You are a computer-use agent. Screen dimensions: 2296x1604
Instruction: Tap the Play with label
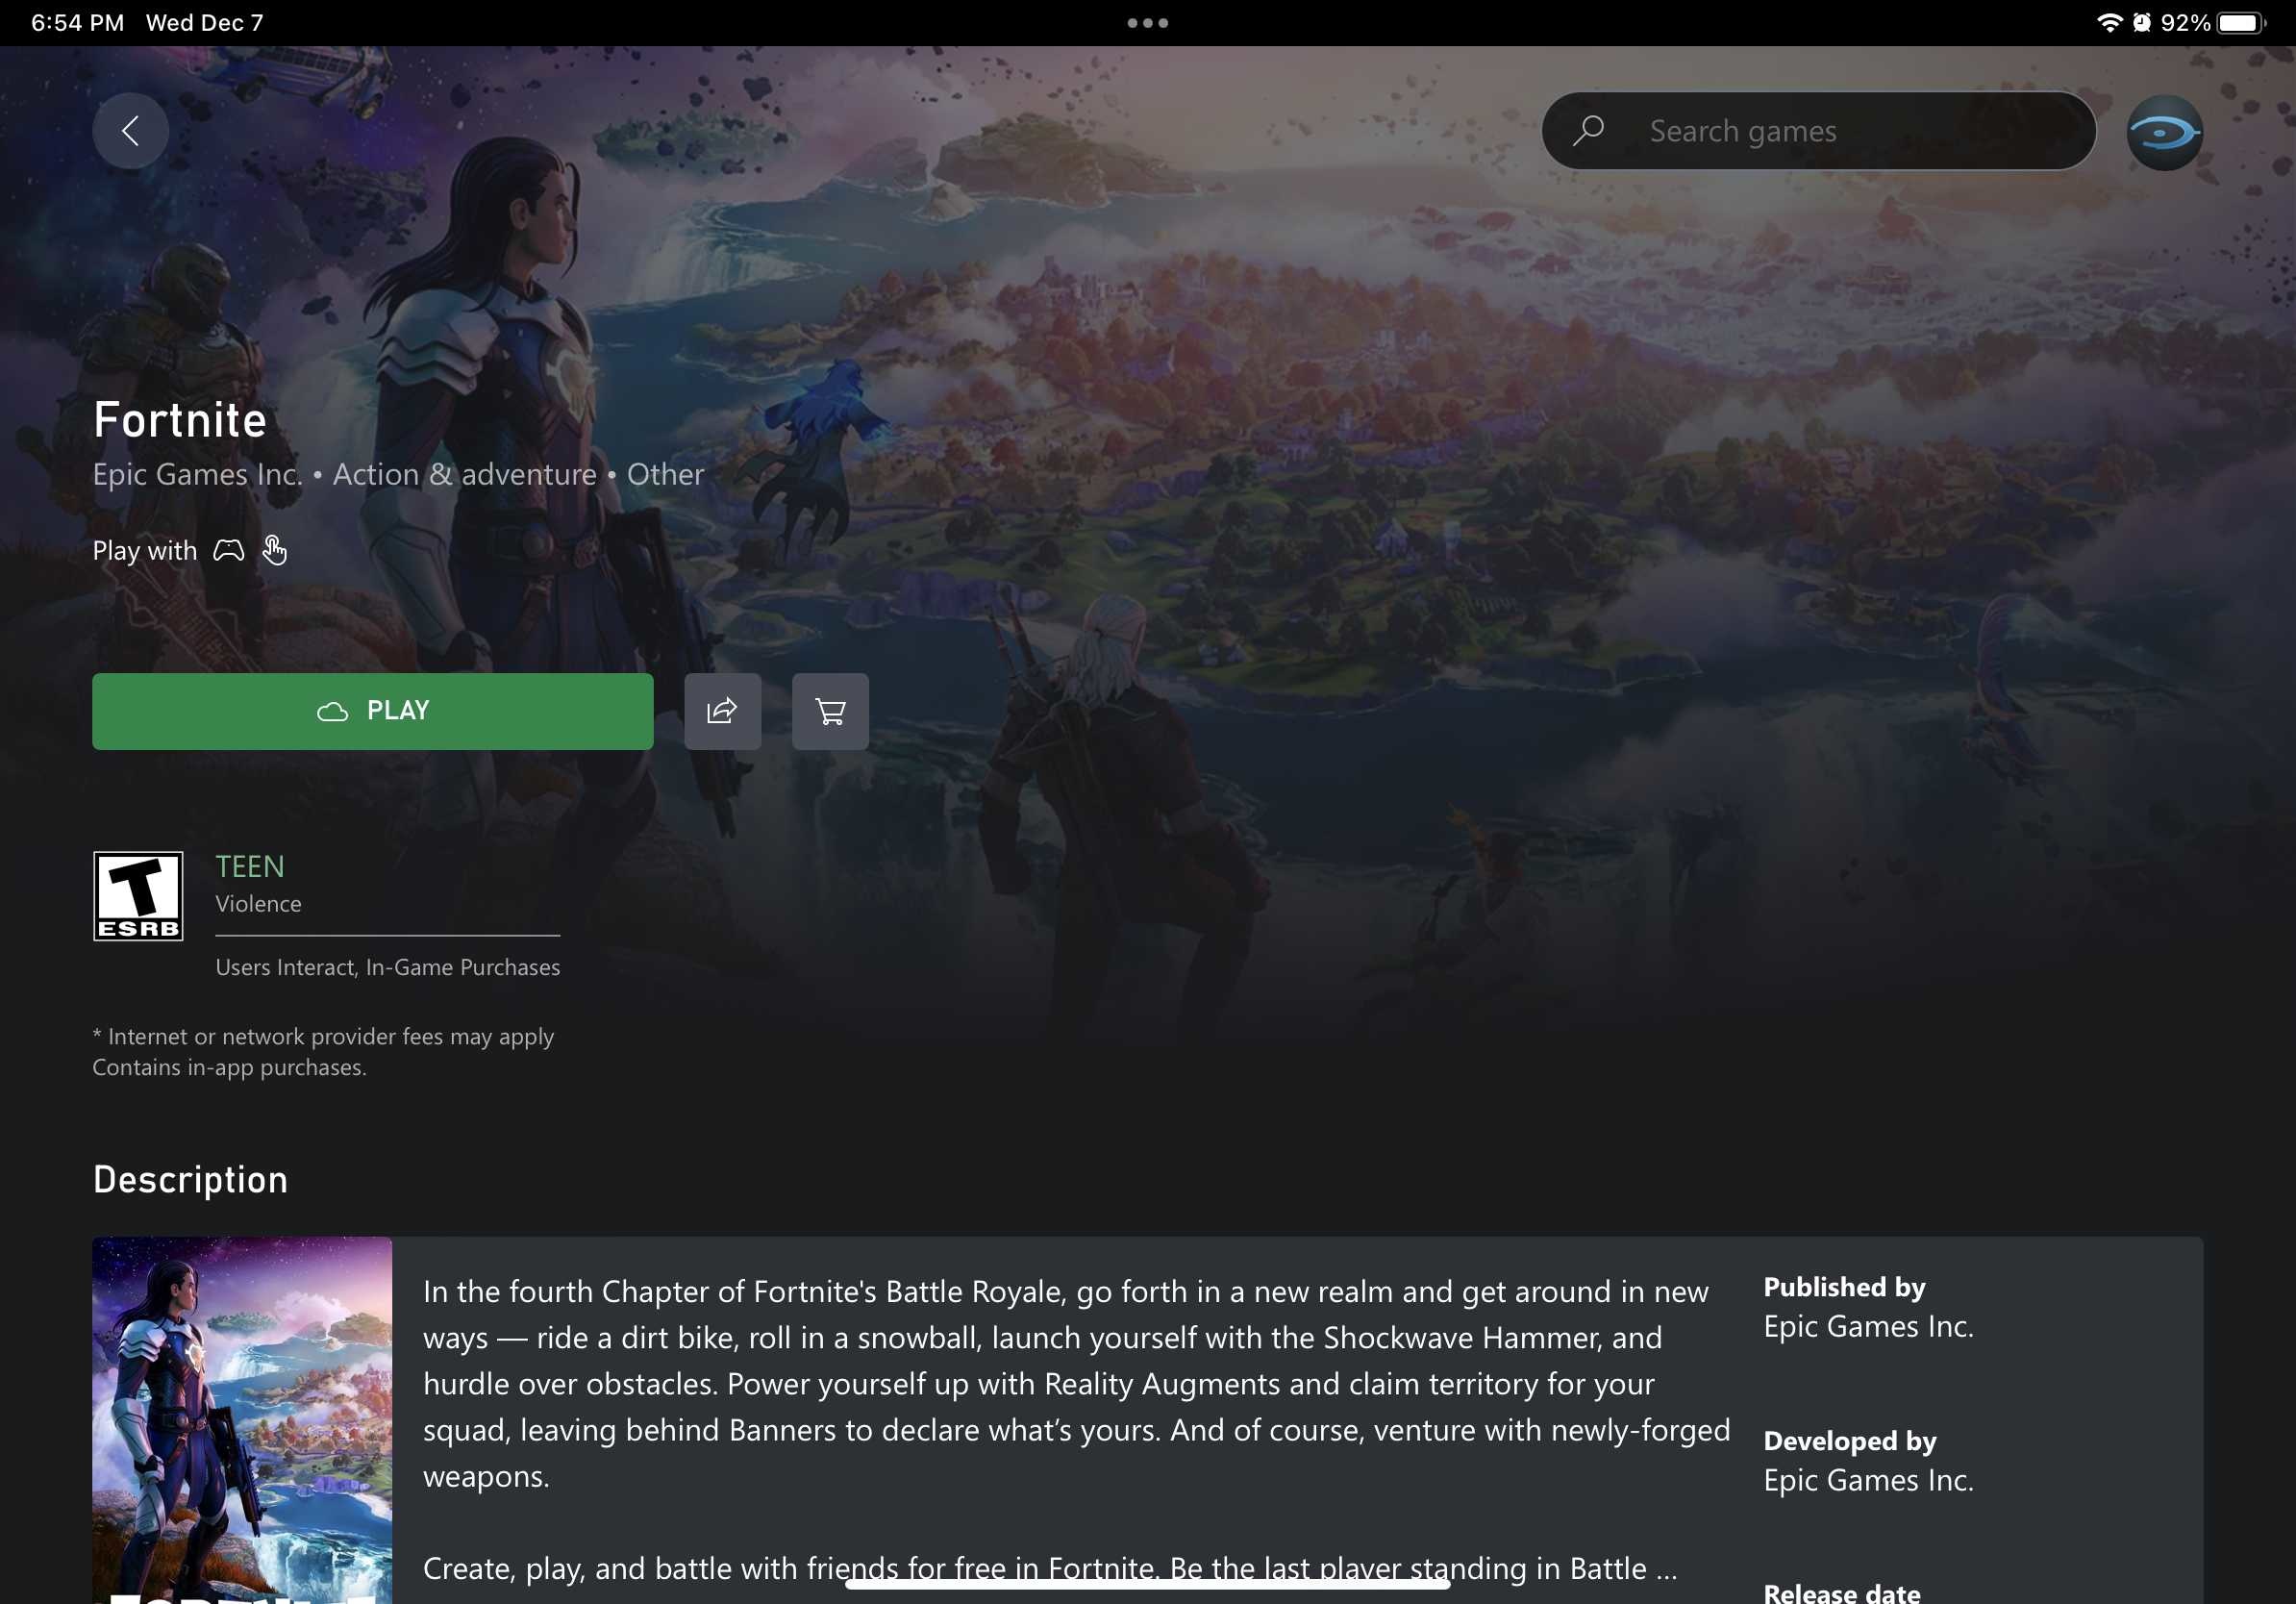coord(144,551)
